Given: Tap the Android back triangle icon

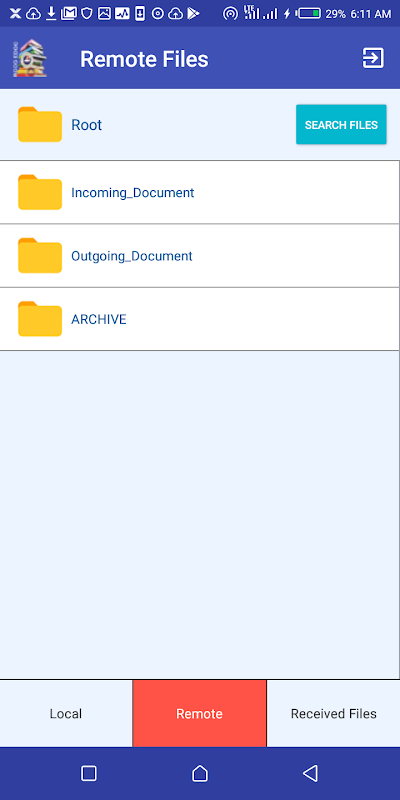Looking at the screenshot, I should point(311,773).
